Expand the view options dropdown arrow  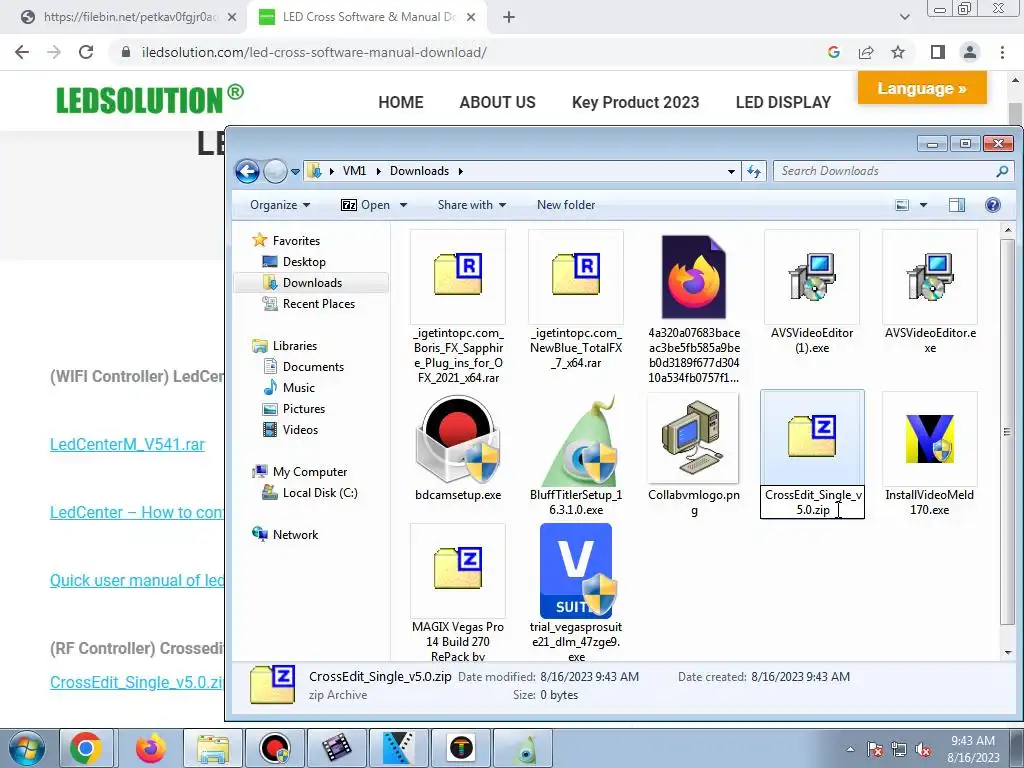pos(923,205)
